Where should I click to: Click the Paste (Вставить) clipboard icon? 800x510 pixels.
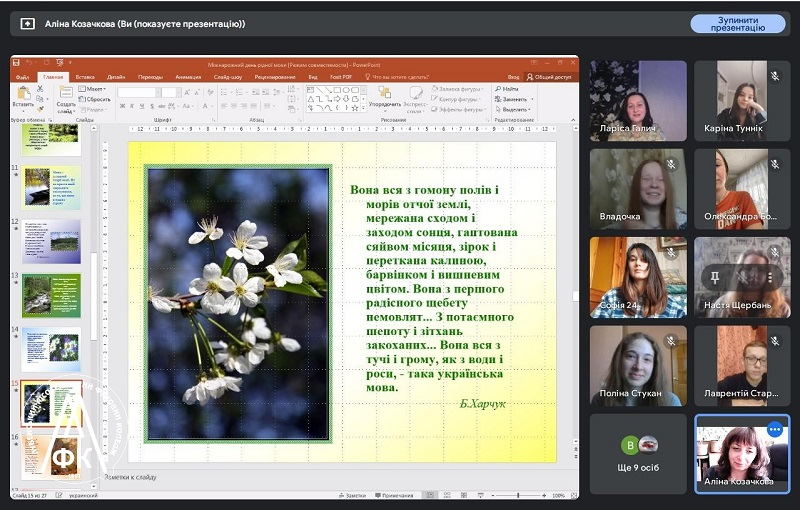tap(24, 93)
